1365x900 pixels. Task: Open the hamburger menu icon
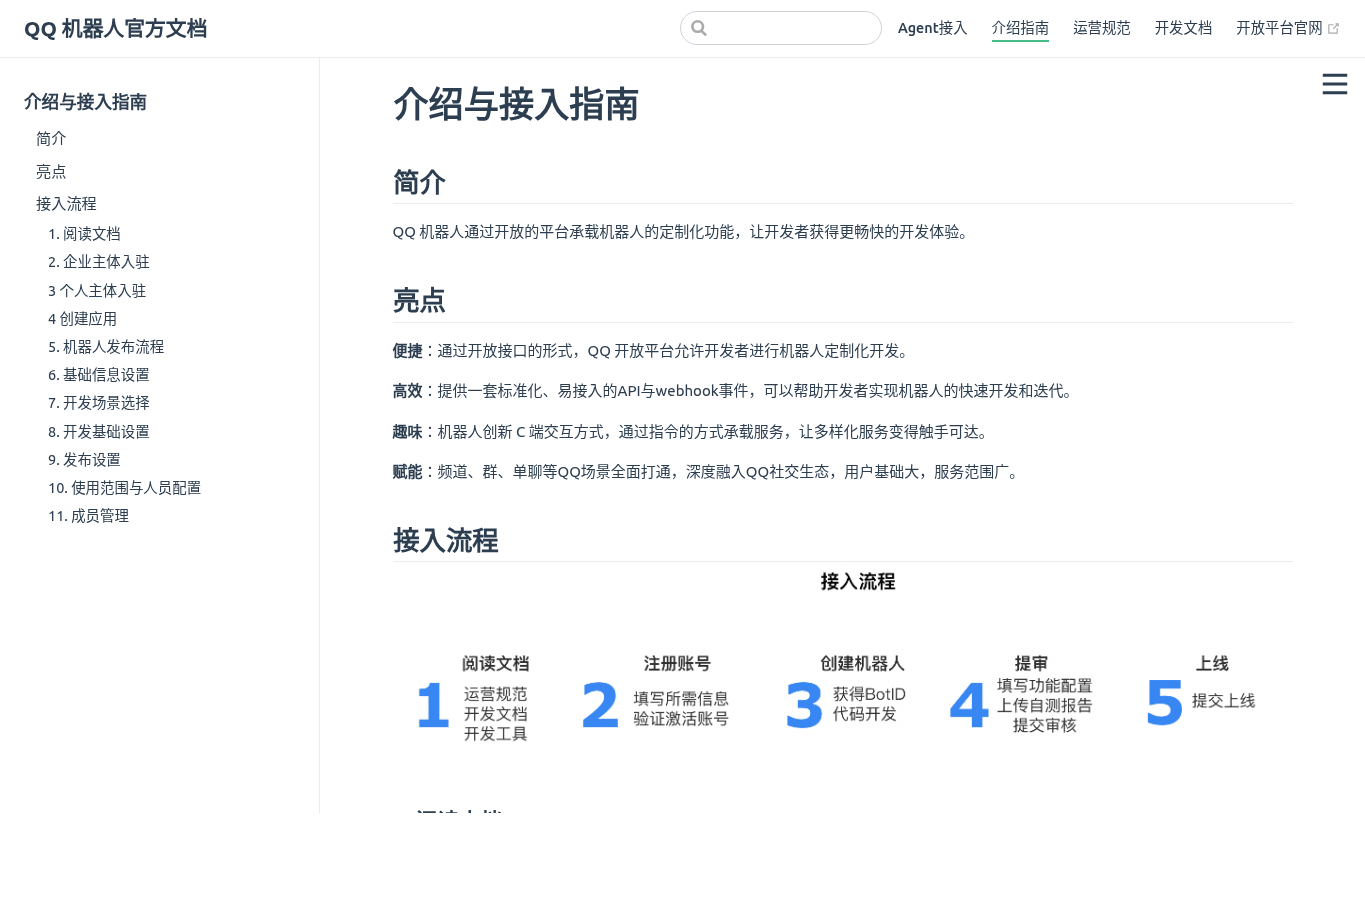(x=1334, y=84)
